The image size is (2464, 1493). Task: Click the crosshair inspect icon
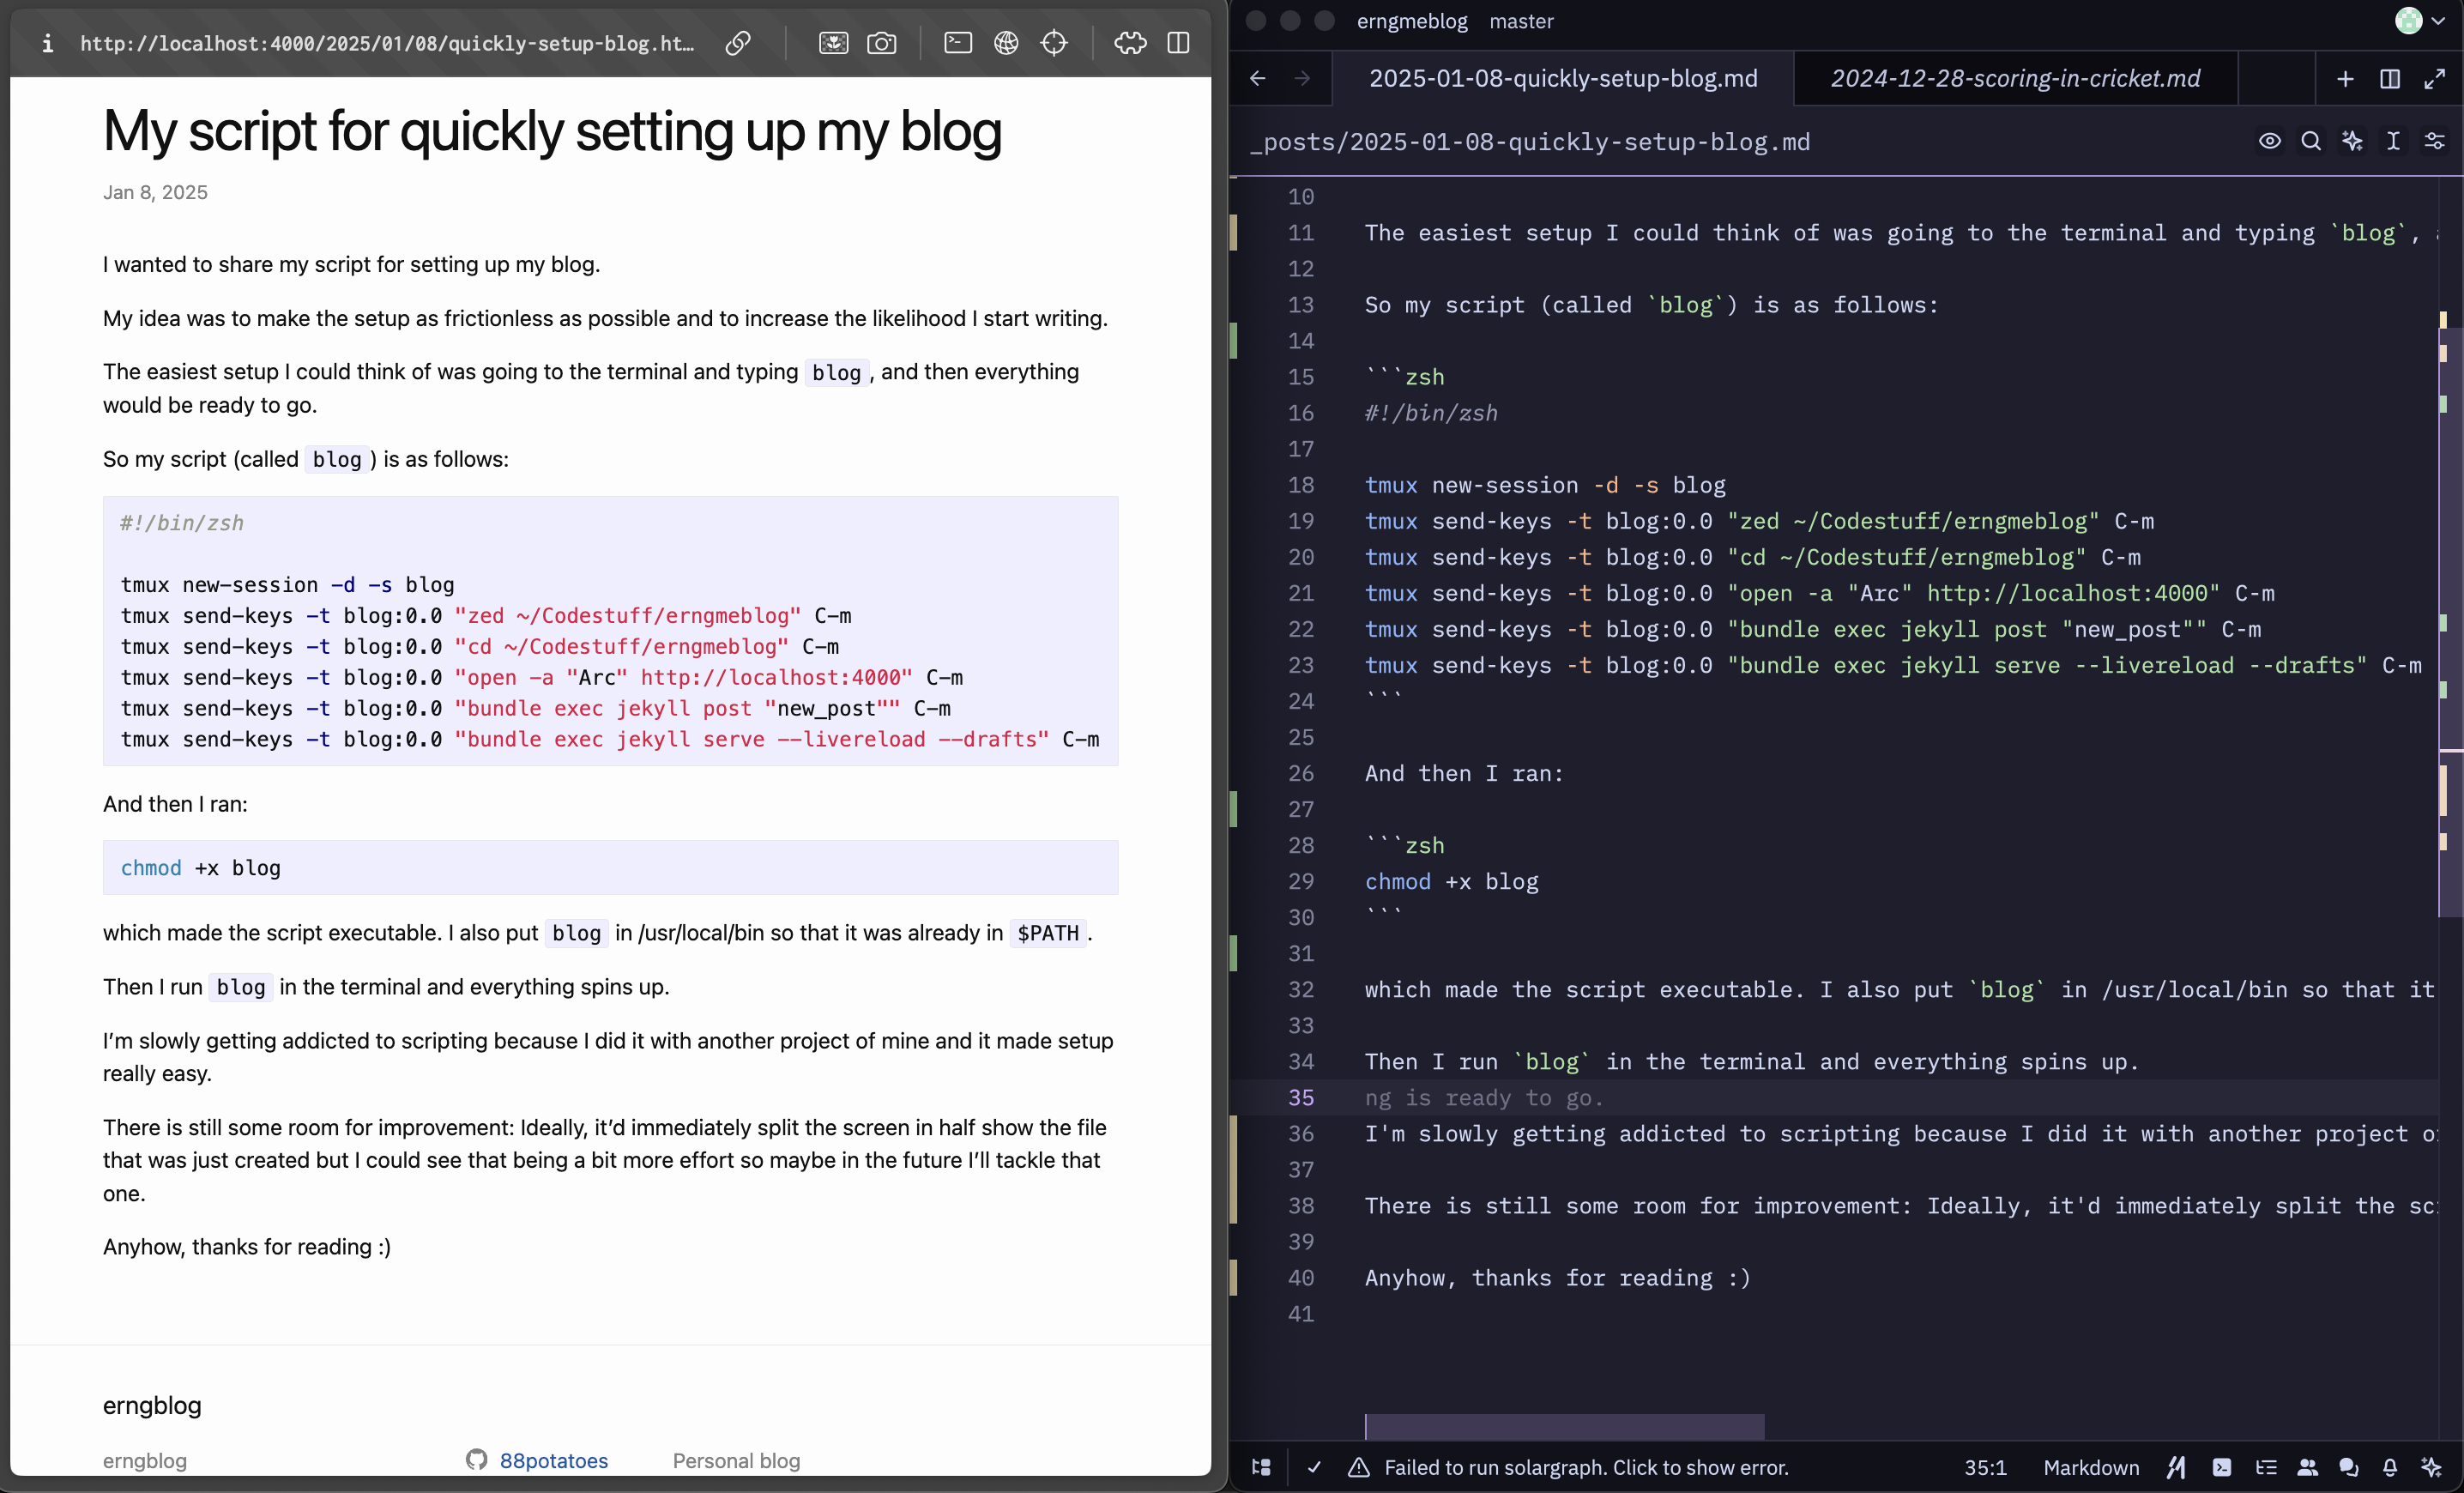(1054, 43)
